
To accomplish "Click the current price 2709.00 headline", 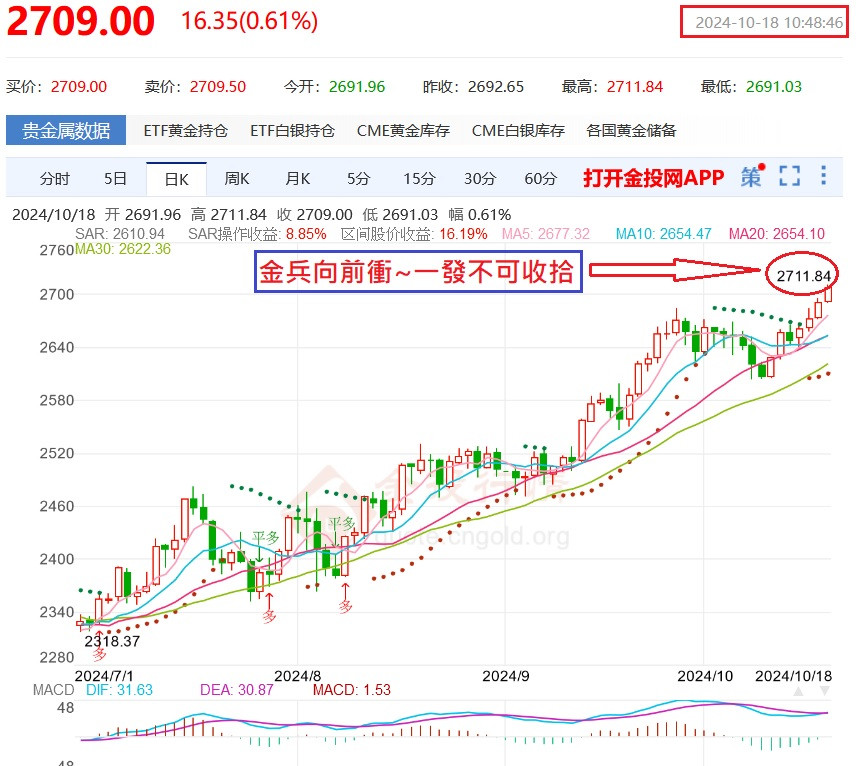I will tap(81, 21).
